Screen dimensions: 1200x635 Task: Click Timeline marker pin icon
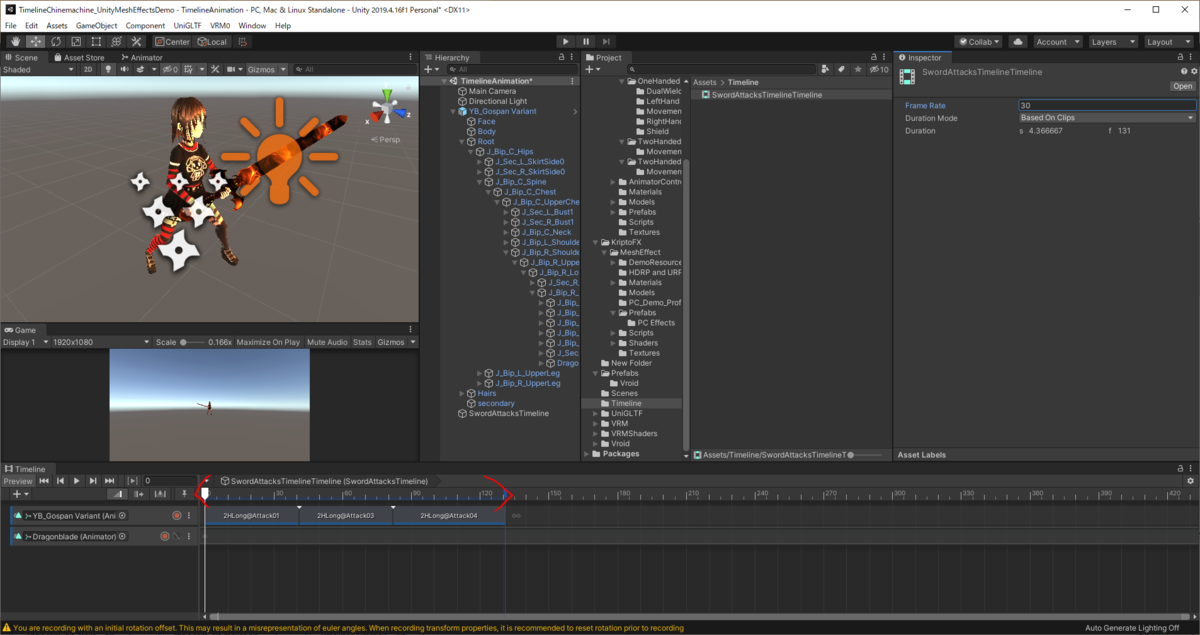point(185,494)
